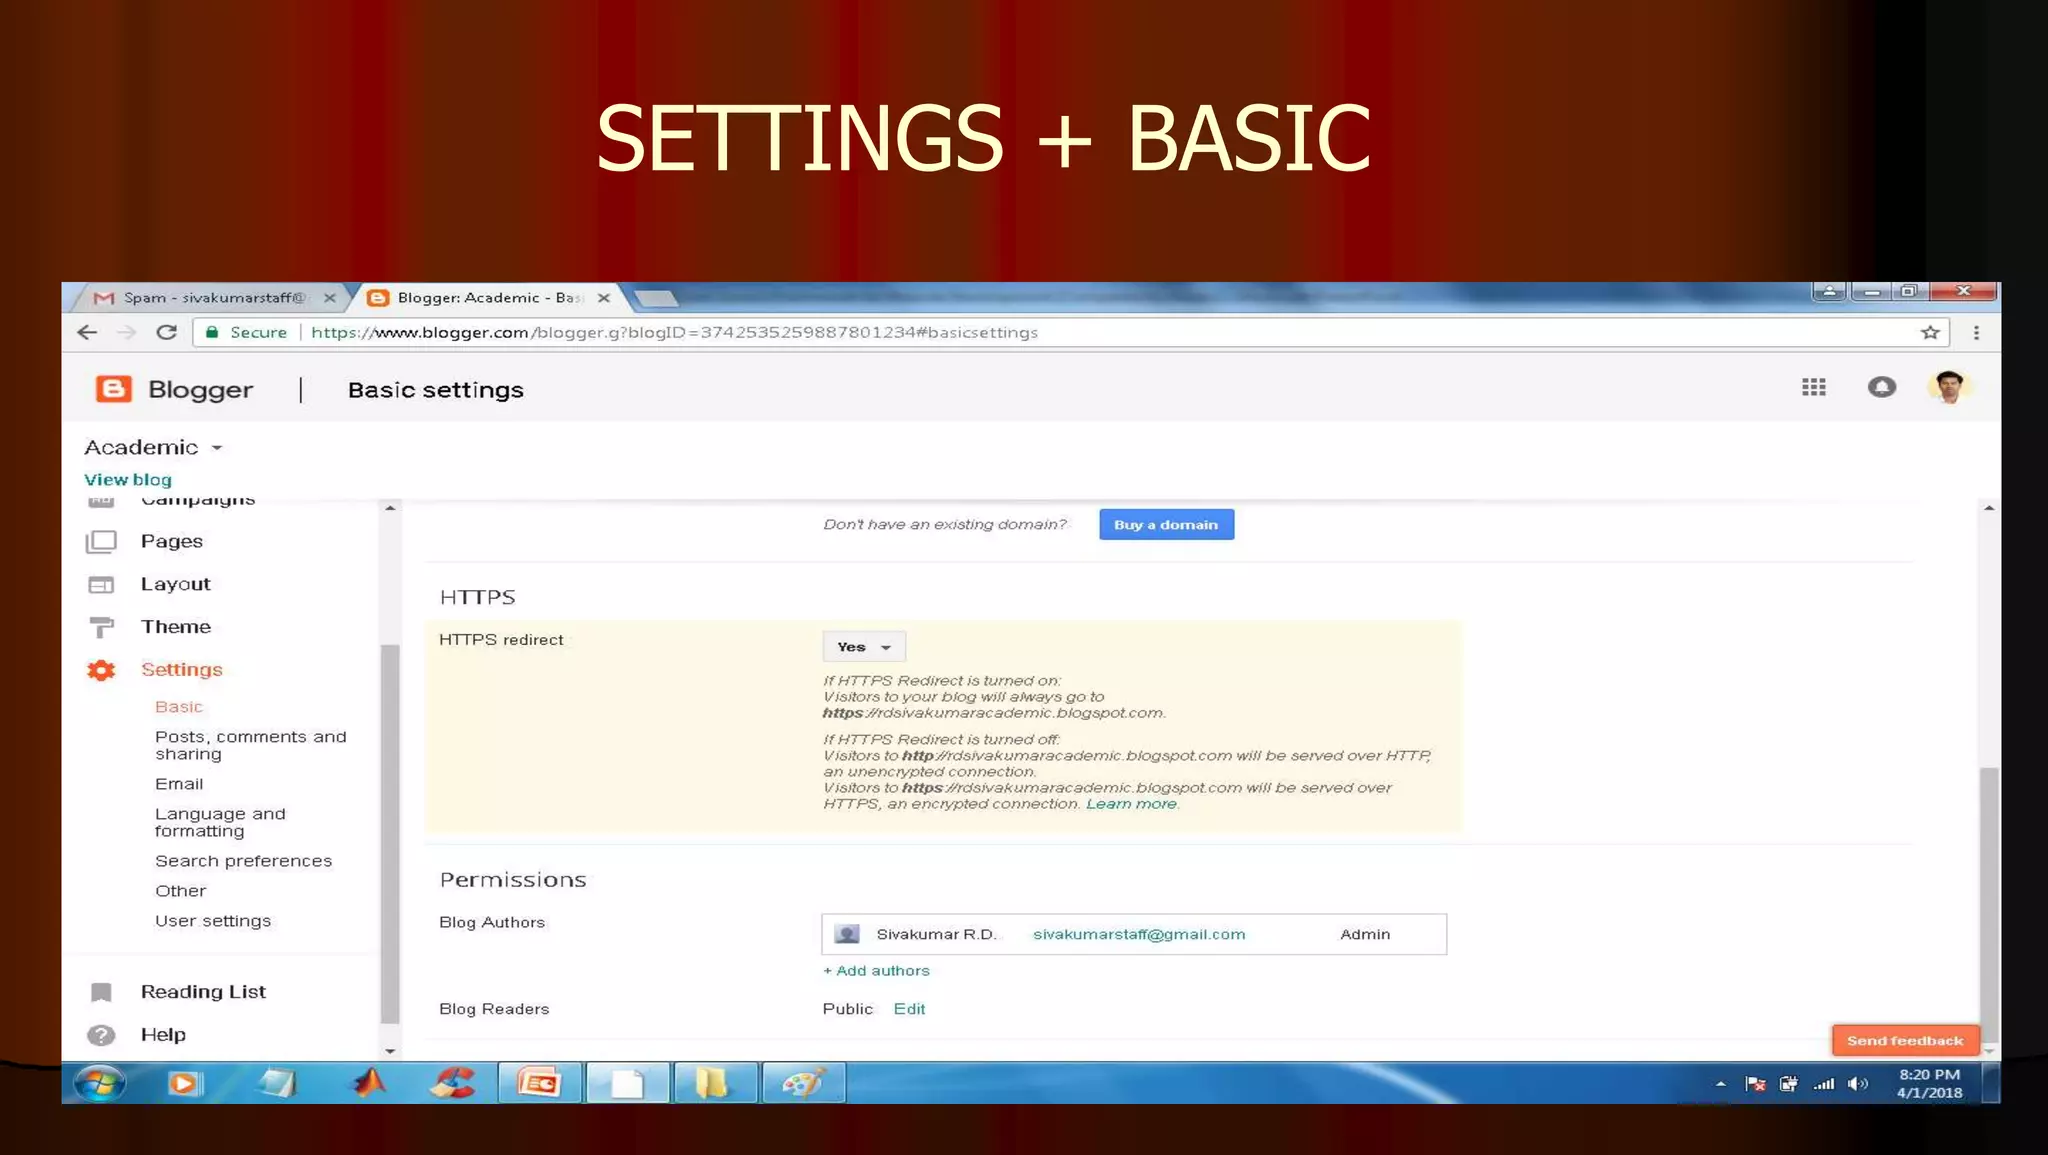Click the Theme paint roller icon

(101, 627)
